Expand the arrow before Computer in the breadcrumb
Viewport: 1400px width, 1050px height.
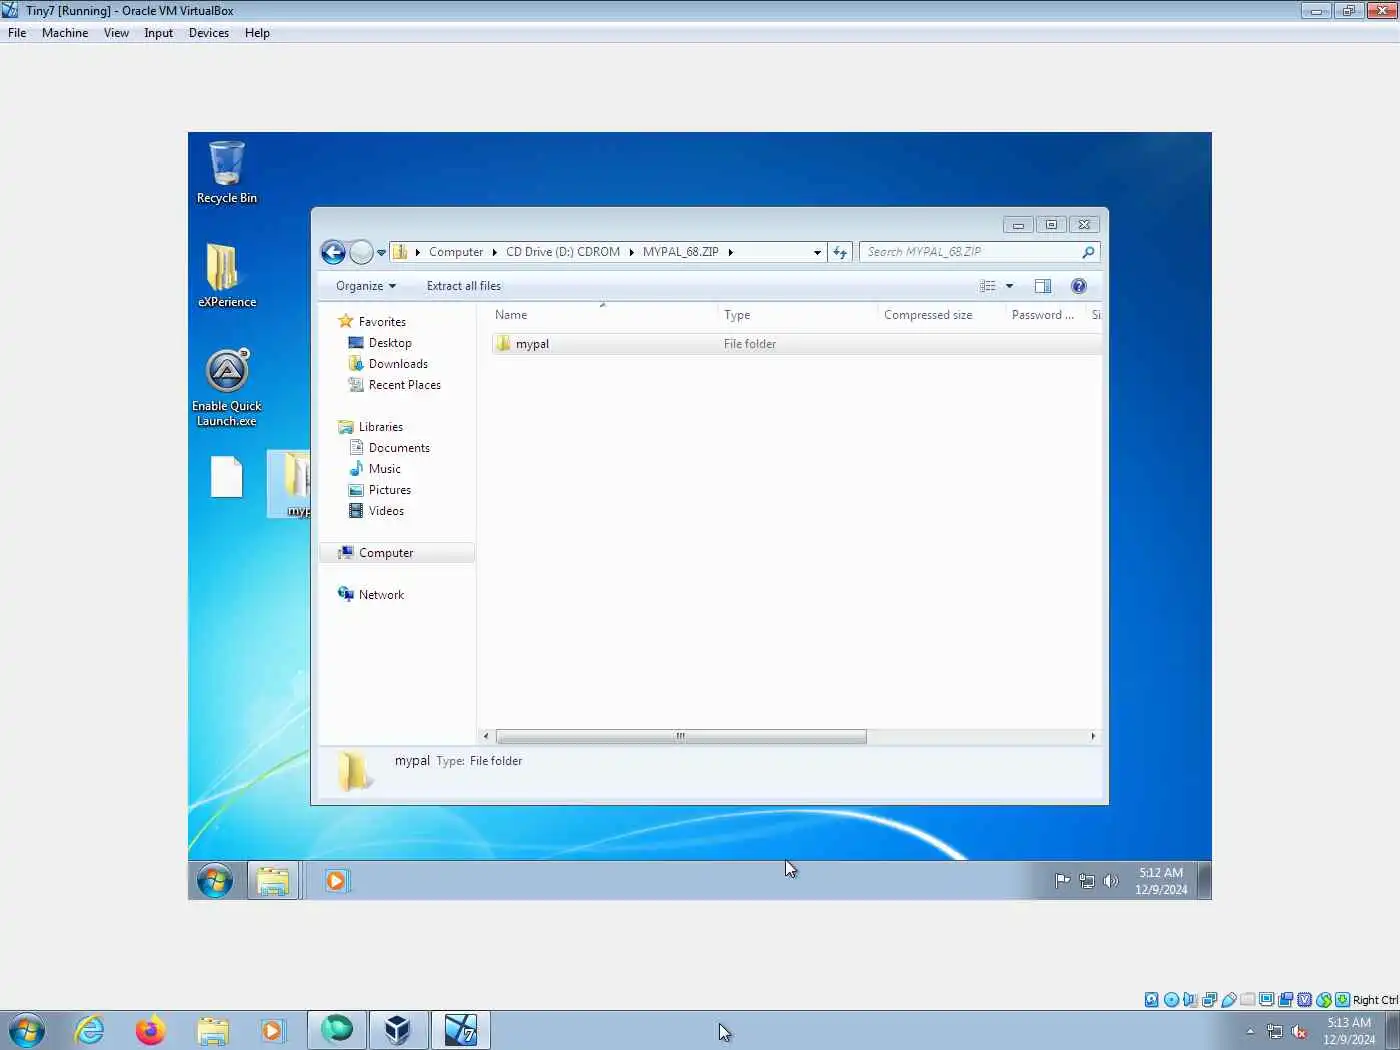pyautogui.click(x=417, y=252)
